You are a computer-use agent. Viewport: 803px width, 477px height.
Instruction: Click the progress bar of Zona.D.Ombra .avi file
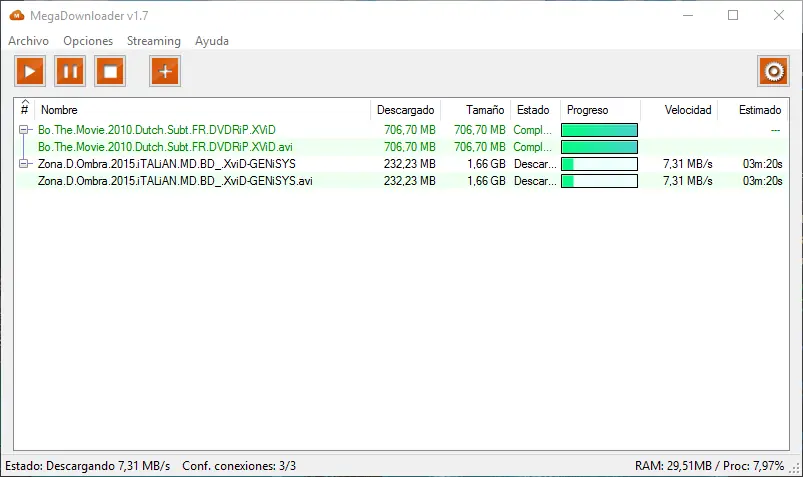point(599,181)
